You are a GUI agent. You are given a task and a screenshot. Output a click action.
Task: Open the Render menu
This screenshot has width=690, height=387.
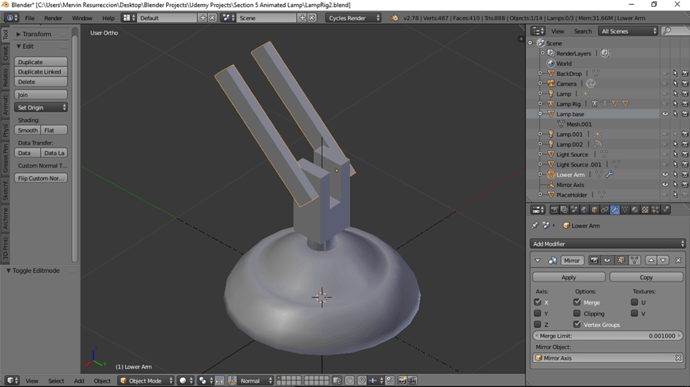pyautogui.click(x=53, y=18)
